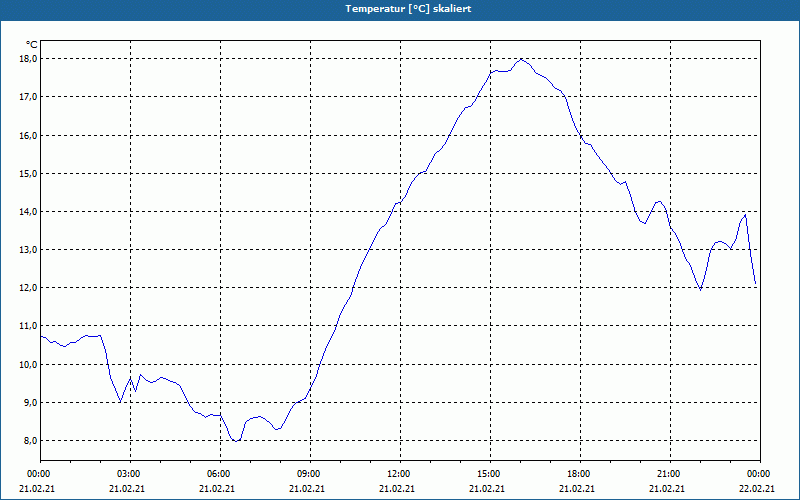Select the 14,0 y-axis value
Image resolution: width=800 pixels, height=500 pixels.
tap(28, 211)
